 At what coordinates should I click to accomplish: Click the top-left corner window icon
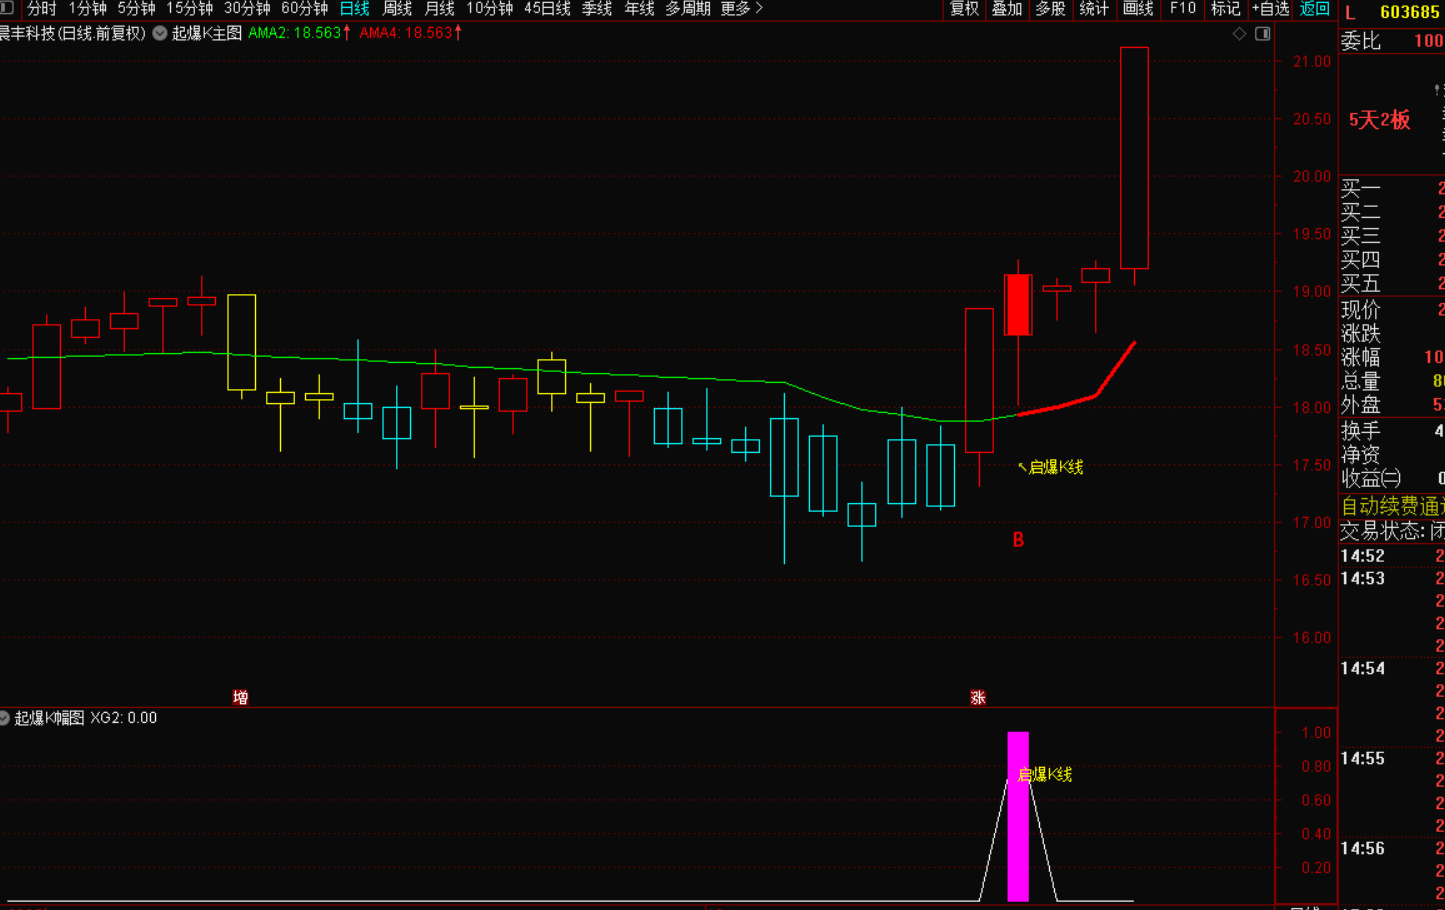[x=7, y=9]
